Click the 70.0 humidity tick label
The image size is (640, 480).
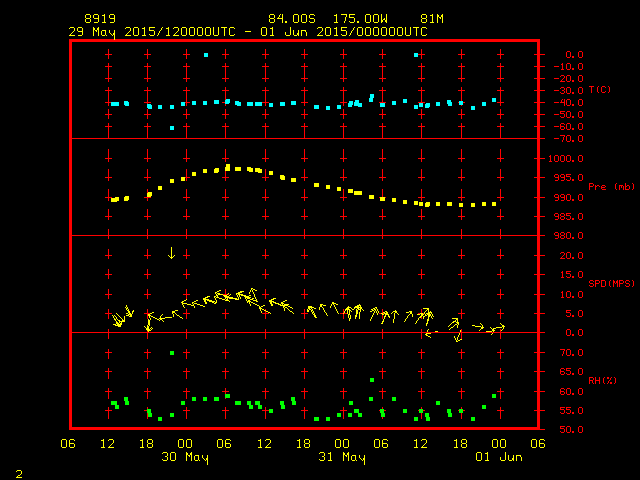click(x=571, y=353)
